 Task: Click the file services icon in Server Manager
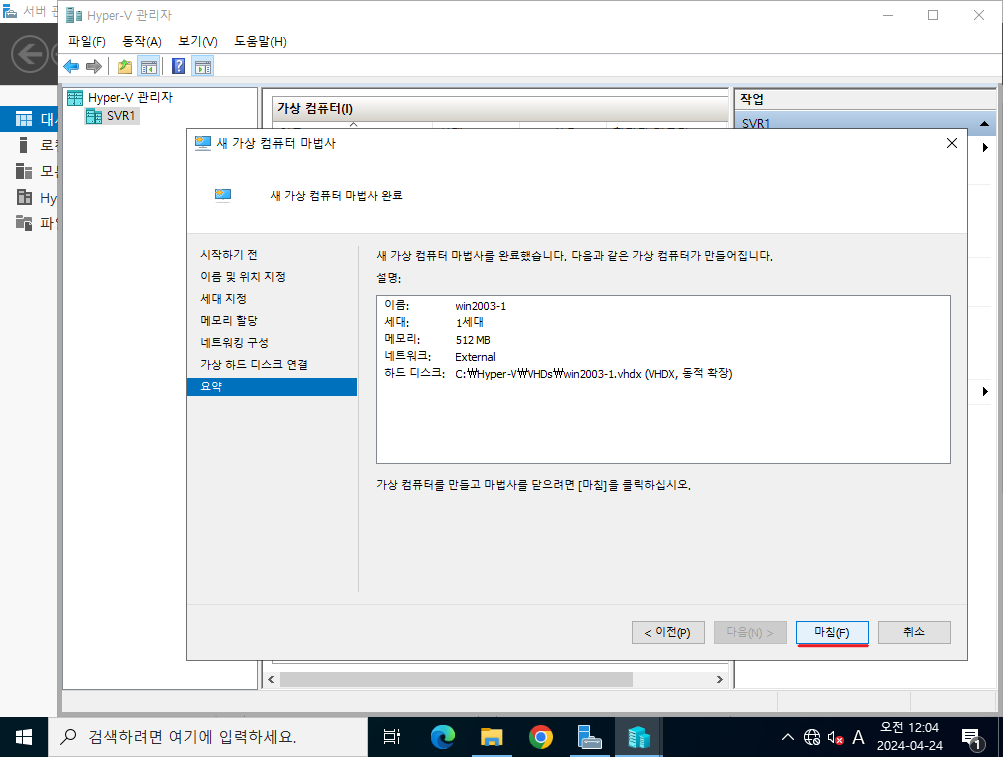[x=24, y=223]
